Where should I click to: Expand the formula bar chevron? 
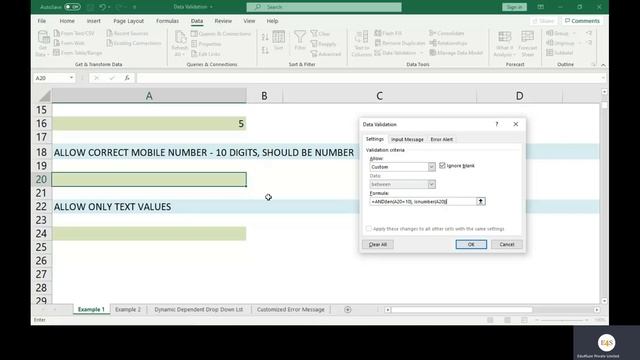(x=603, y=78)
